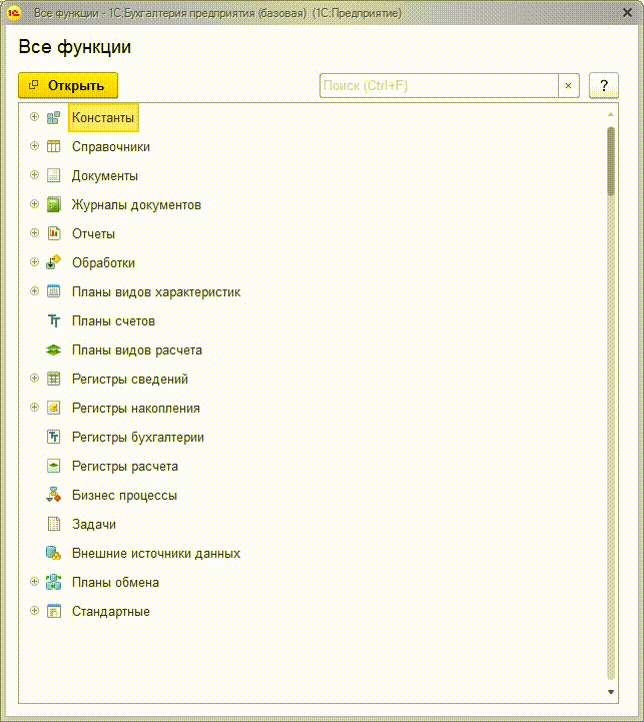644x722 pixels.
Task: Click the Обработки icon
Action: [53, 263]
